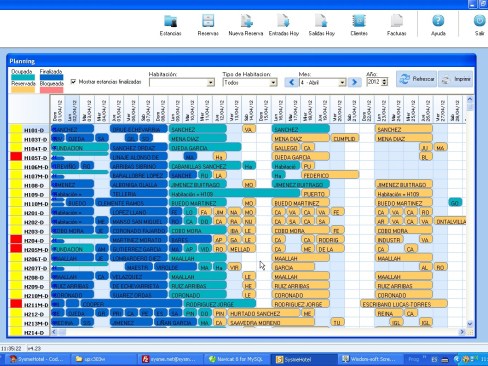488x366 pixels.
Task: Open ESCRIBANO LUCAS TORRES reservation bar
Action: [404, 304]
